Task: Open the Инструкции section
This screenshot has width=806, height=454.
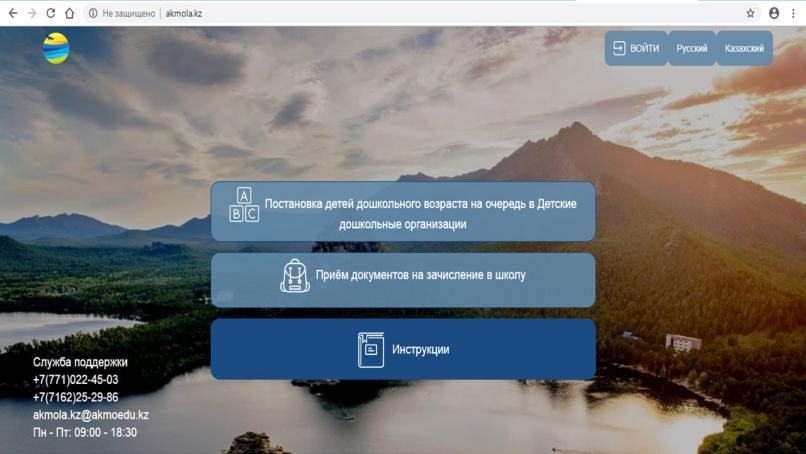Action: [403, 349]
